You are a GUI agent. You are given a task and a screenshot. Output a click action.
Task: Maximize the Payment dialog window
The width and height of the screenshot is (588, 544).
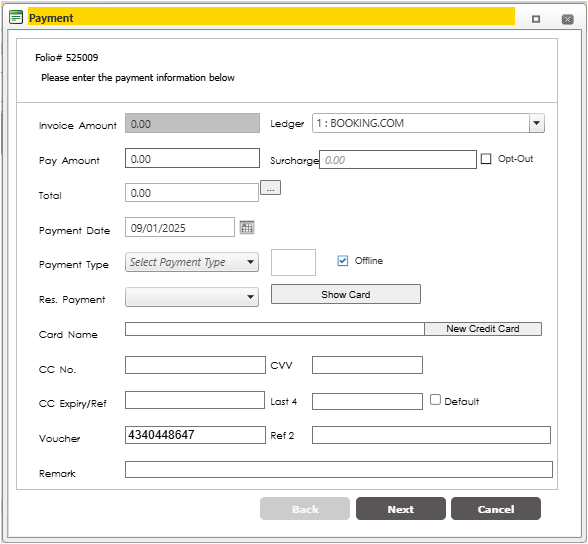point(536,19)
